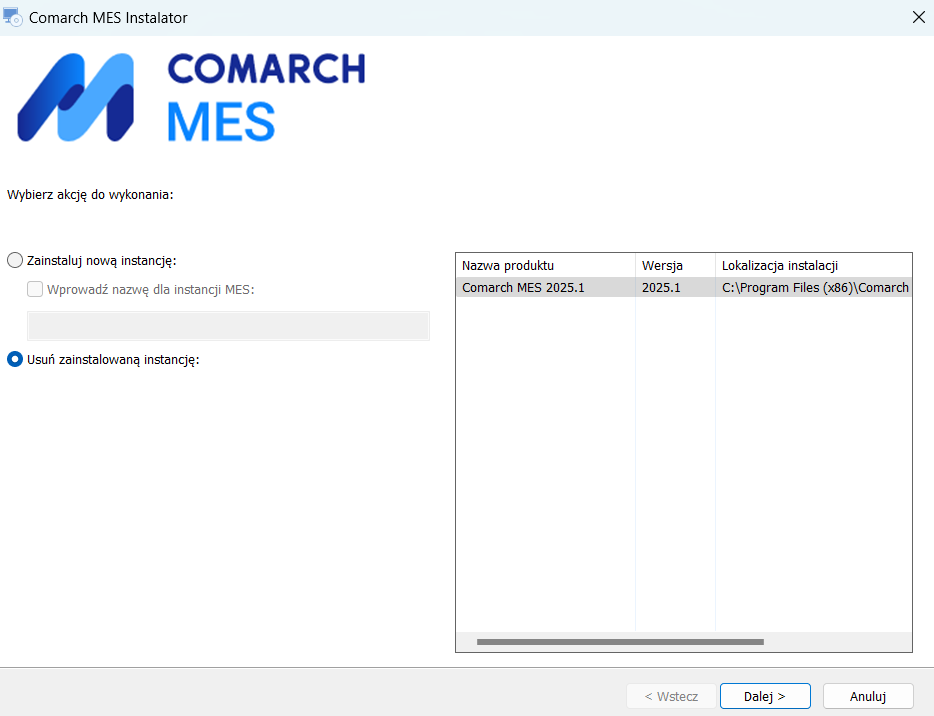
Task: Click the '< Wstecz' back button
Action: [671, 696]
